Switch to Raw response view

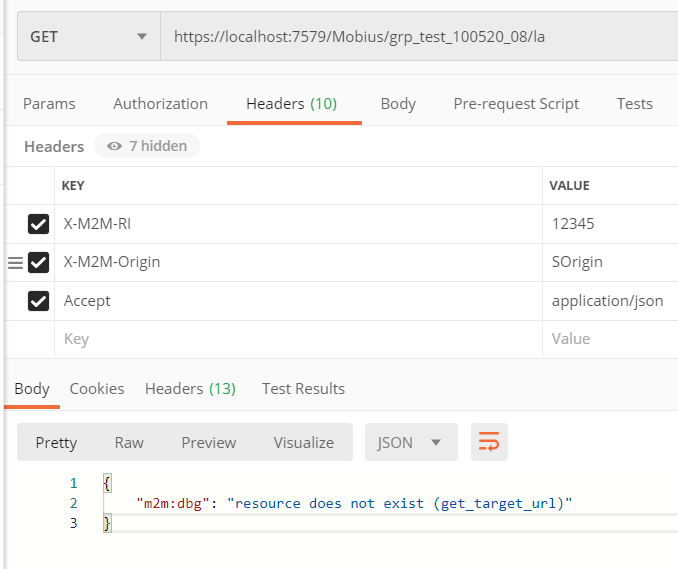coord(129,442)
